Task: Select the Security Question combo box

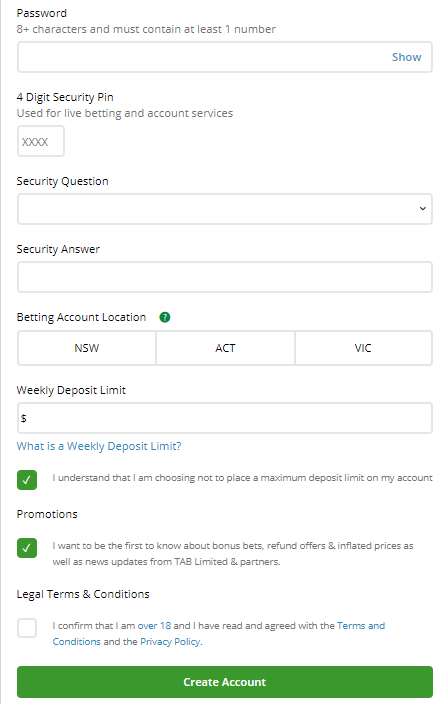Action: pos(225,209)
